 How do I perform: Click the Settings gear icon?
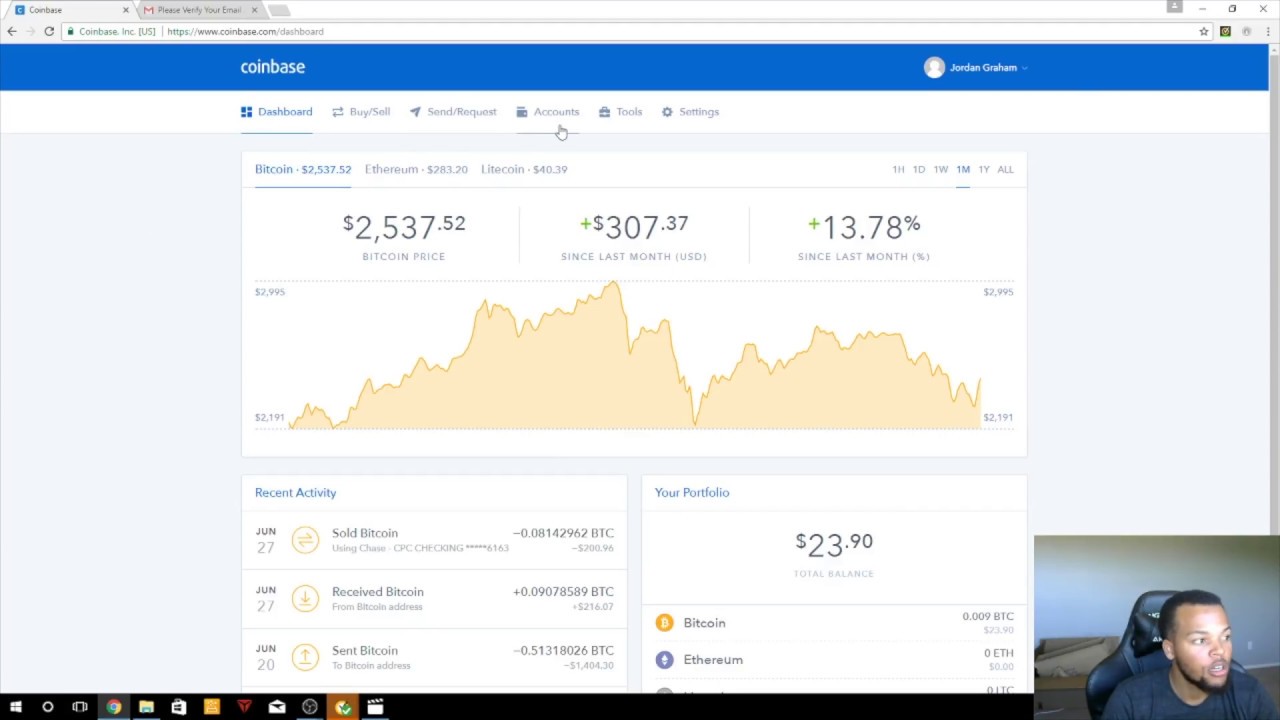point(667,112)
